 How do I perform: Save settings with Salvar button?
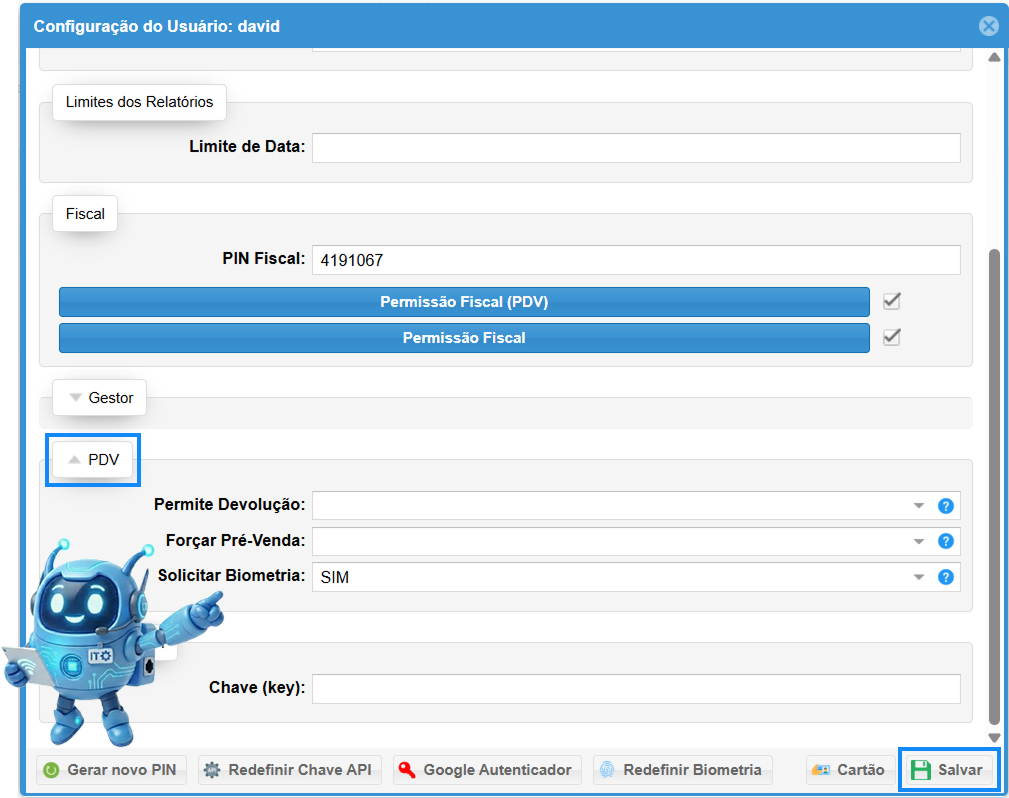[948, 770]
